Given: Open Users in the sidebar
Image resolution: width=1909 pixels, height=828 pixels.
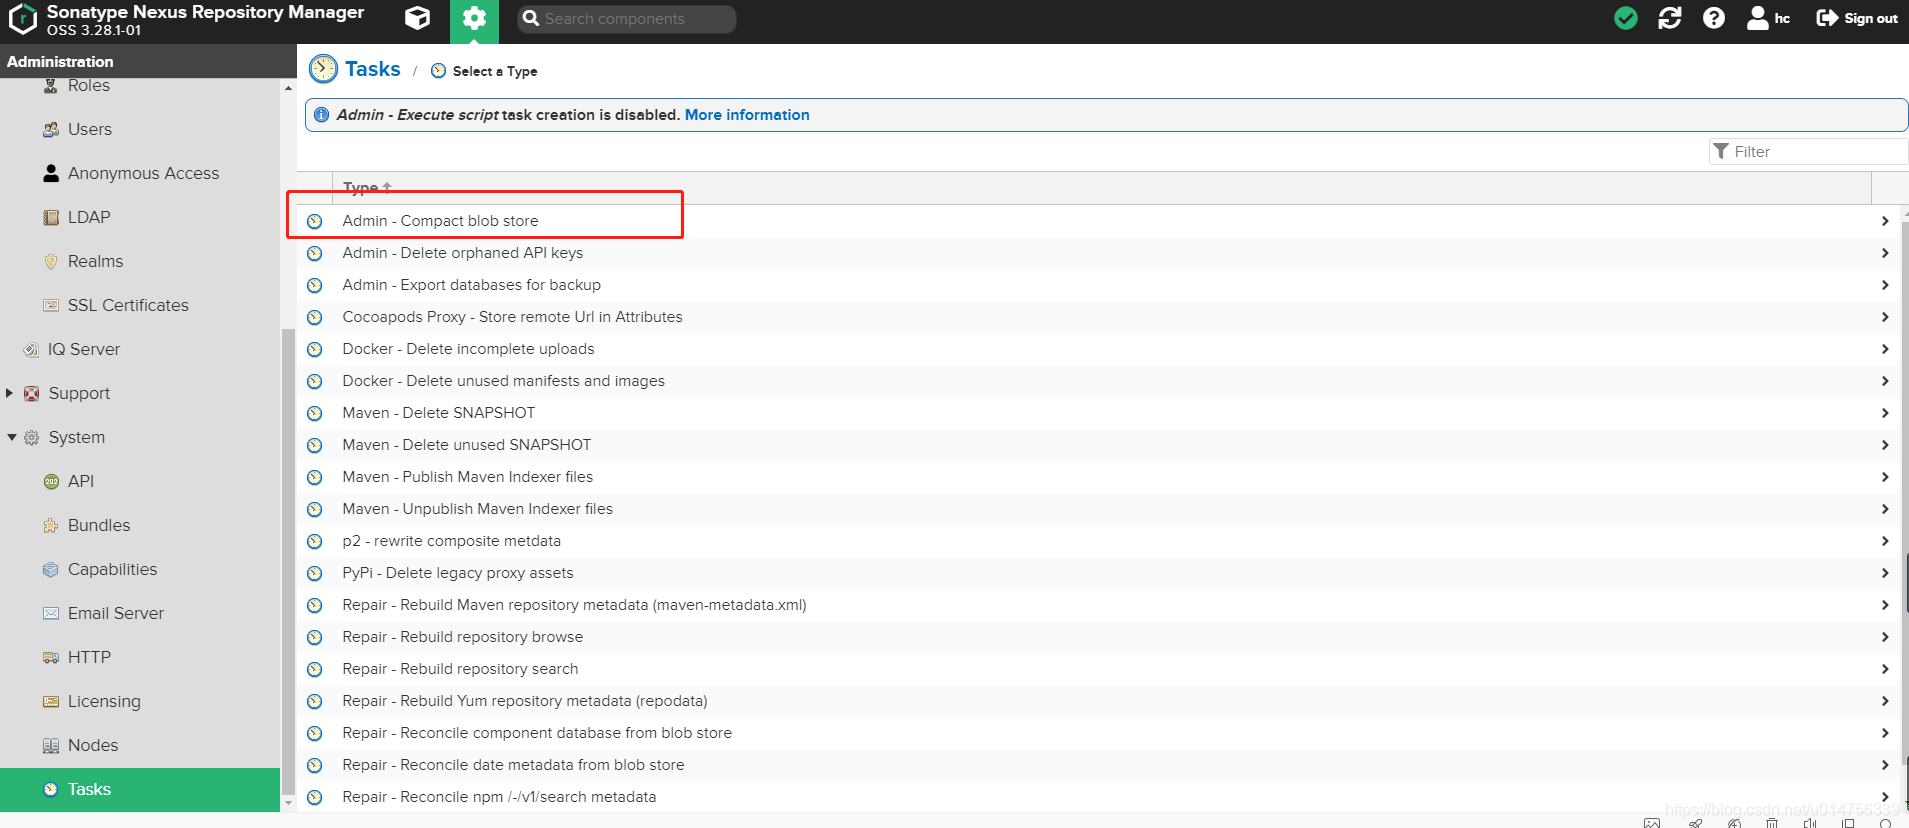Looking at the screenshot, I should pyautogui.click(x=89, y=129).
